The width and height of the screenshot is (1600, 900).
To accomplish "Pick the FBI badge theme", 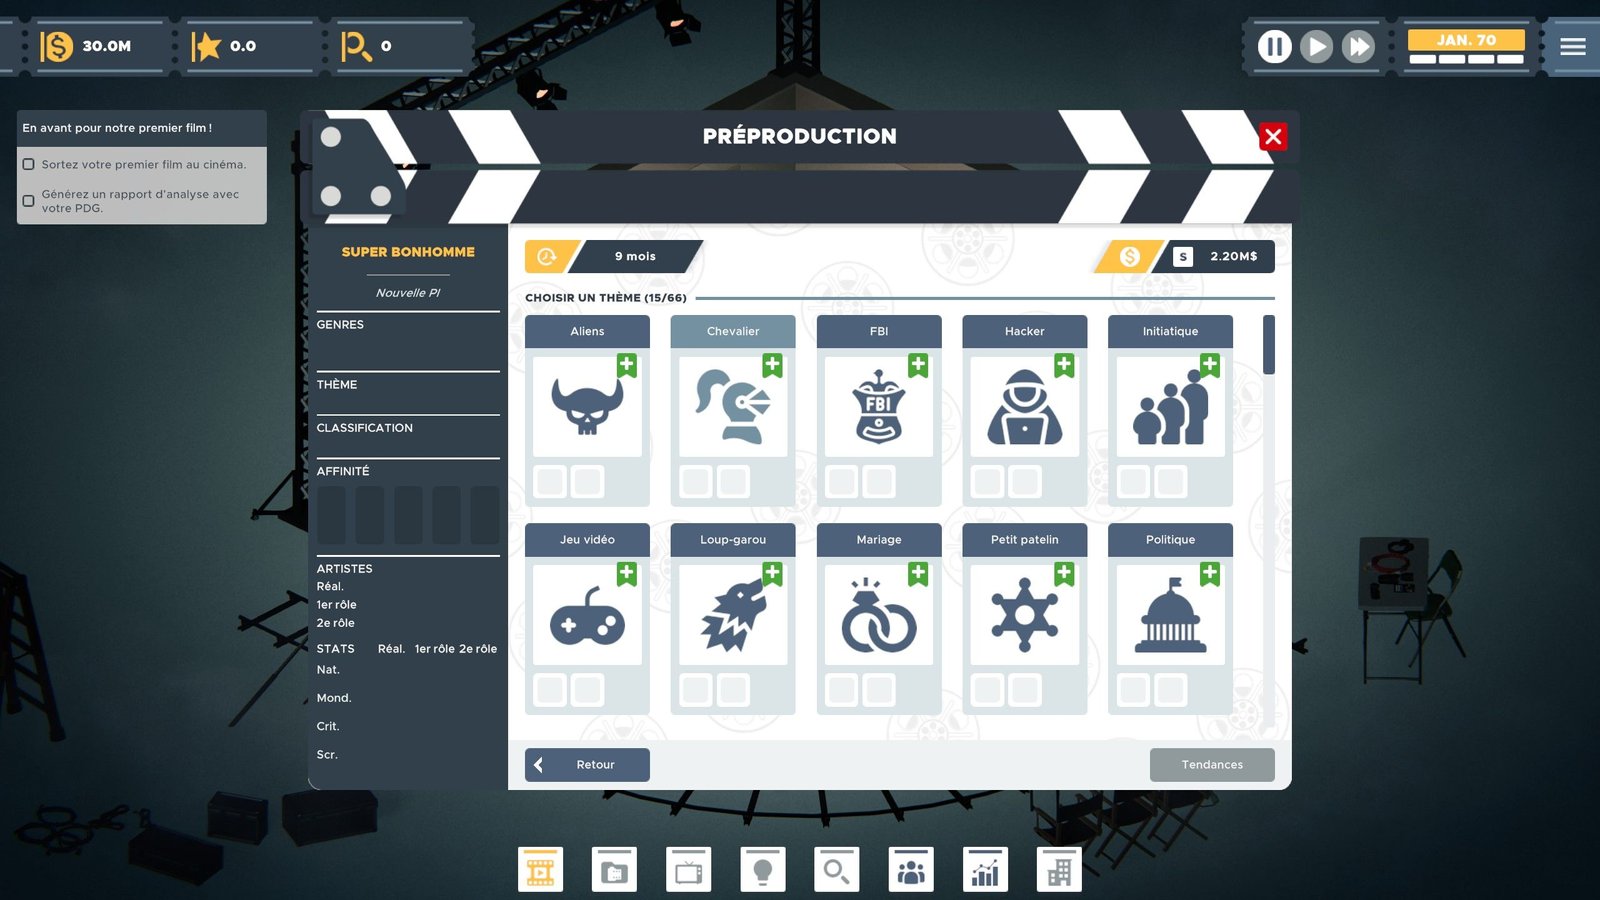I will (879, 407).
